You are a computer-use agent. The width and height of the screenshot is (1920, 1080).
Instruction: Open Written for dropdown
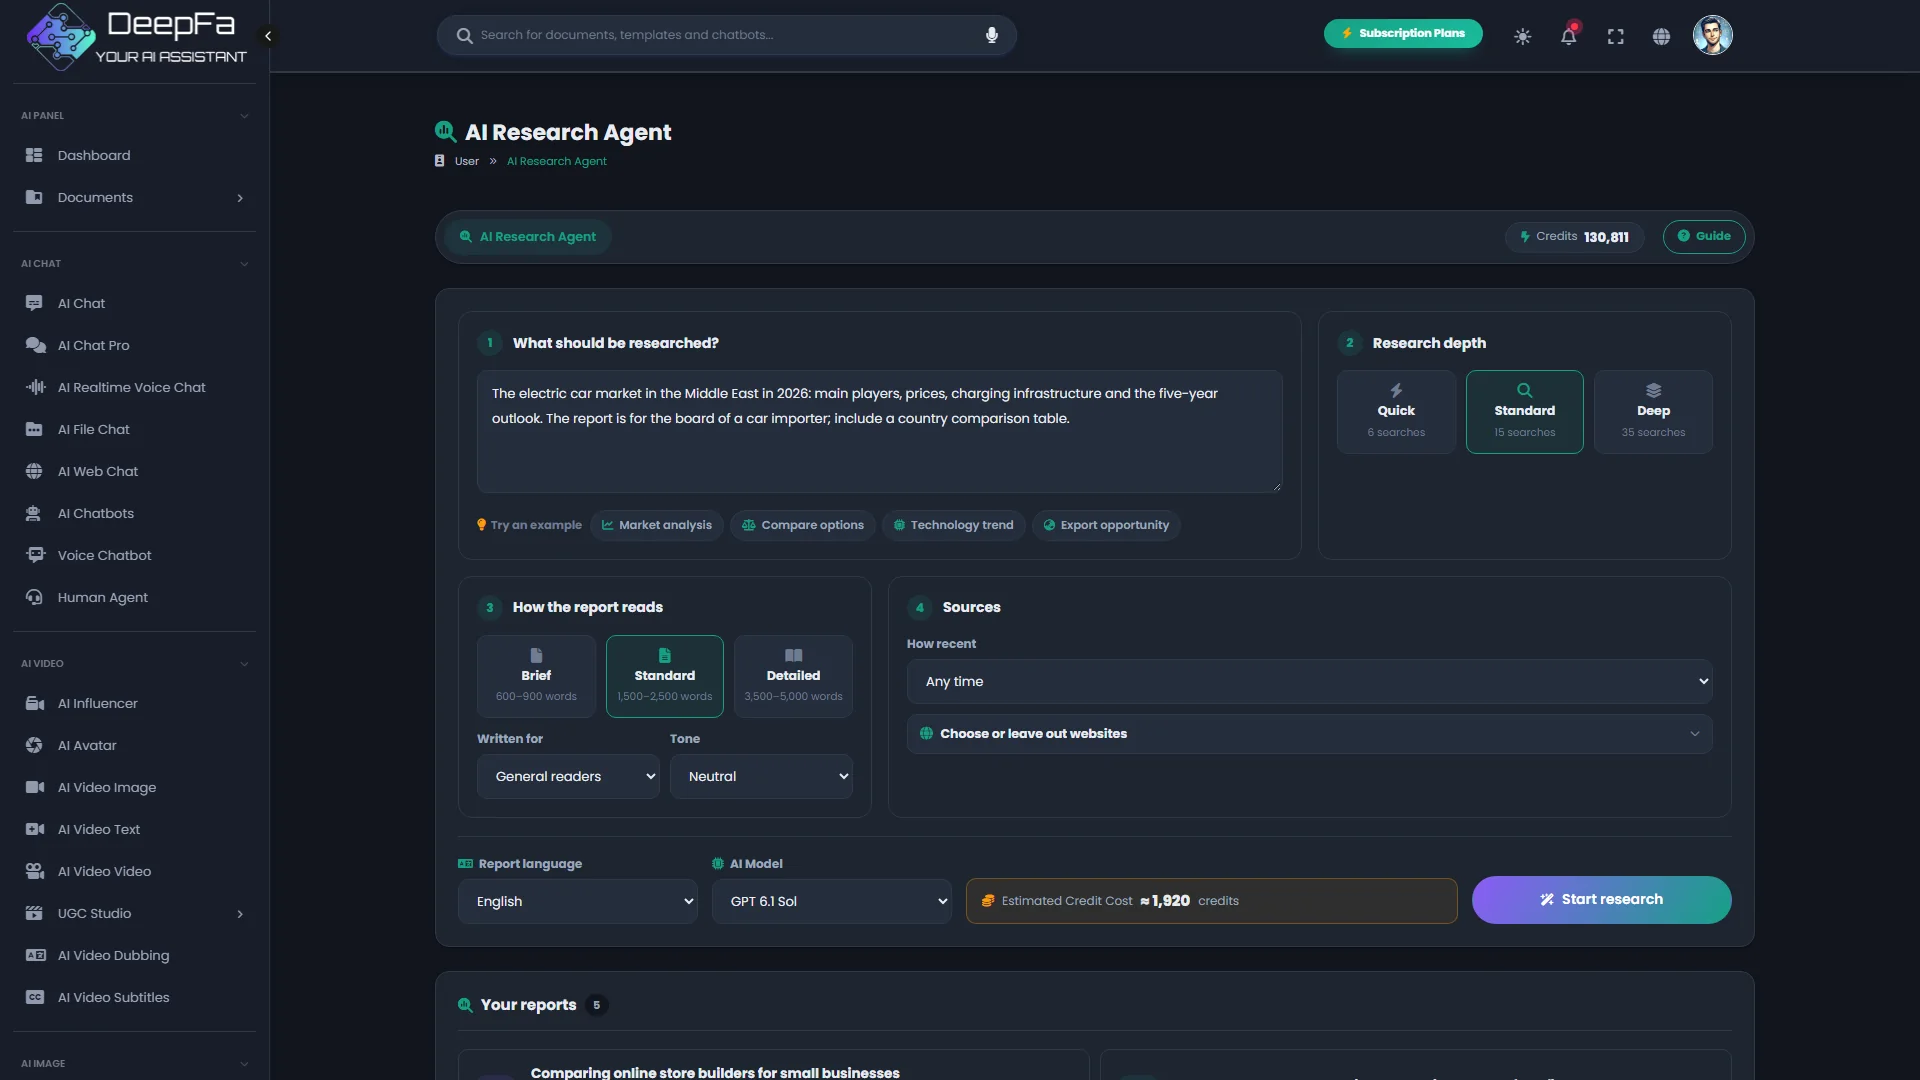568,776
